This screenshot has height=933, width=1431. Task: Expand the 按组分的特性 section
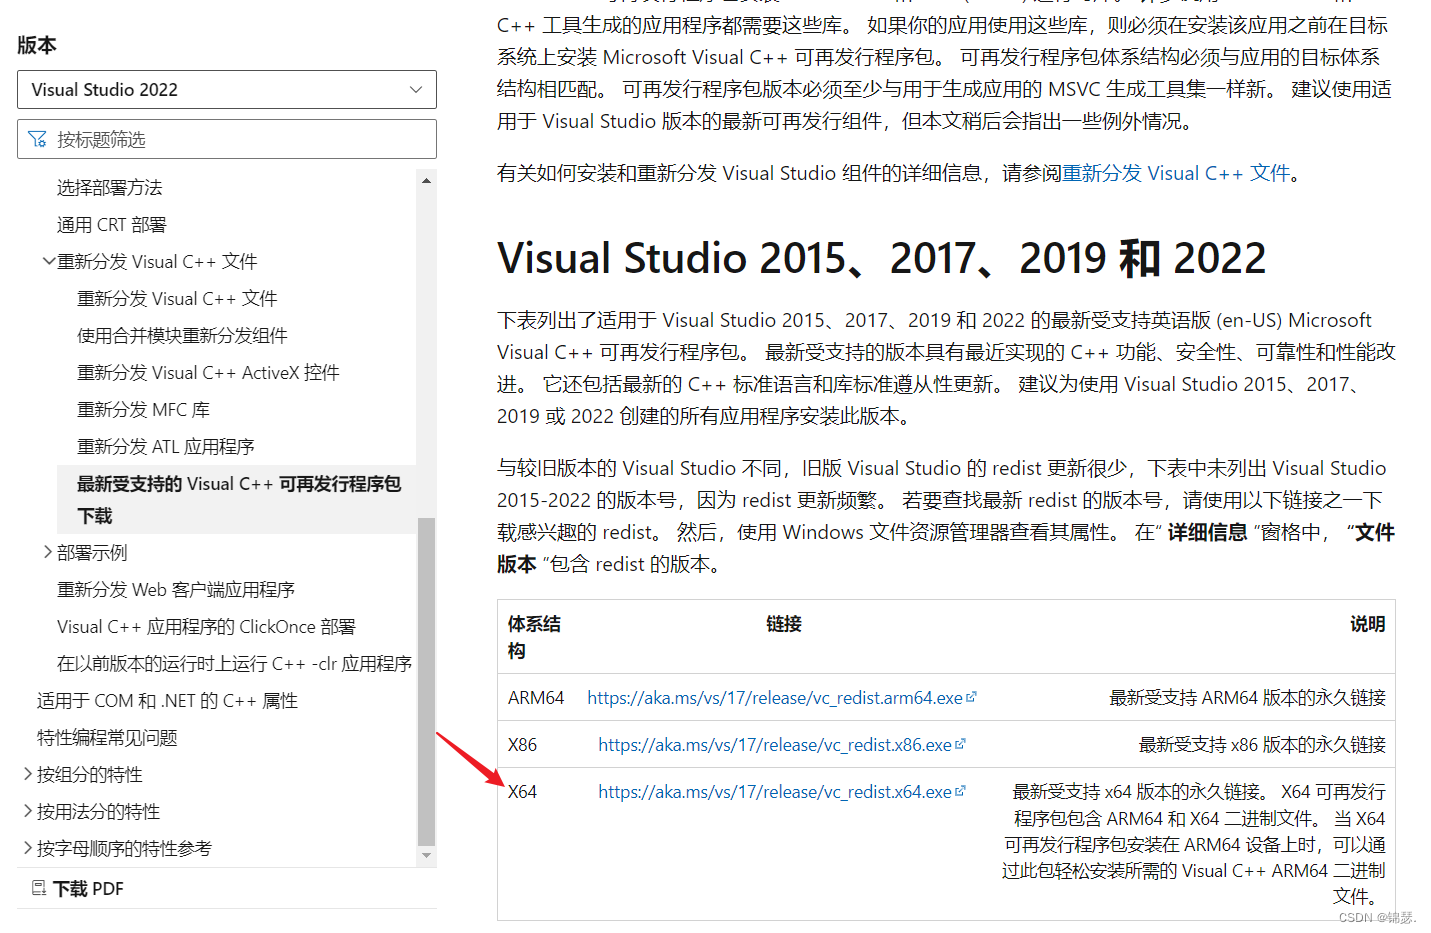coord(28,774)
